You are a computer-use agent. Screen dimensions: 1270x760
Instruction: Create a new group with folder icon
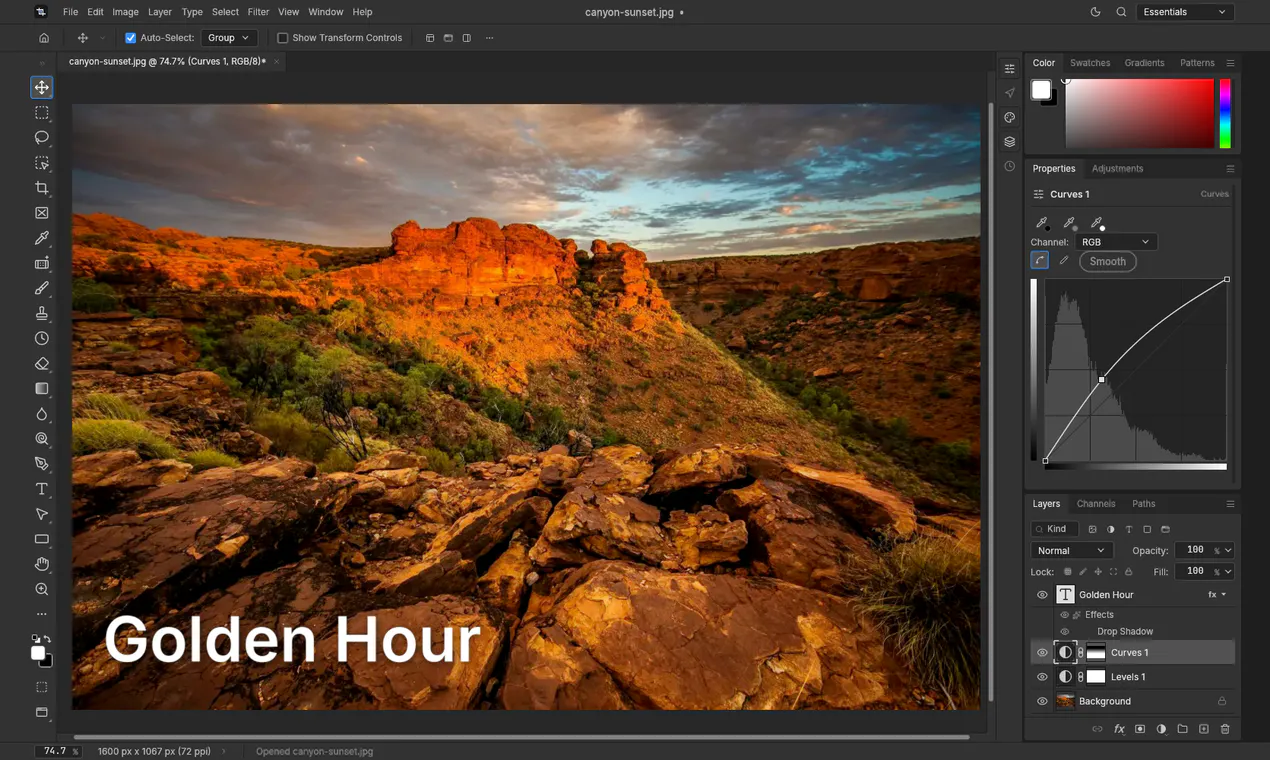point(1182,729)
